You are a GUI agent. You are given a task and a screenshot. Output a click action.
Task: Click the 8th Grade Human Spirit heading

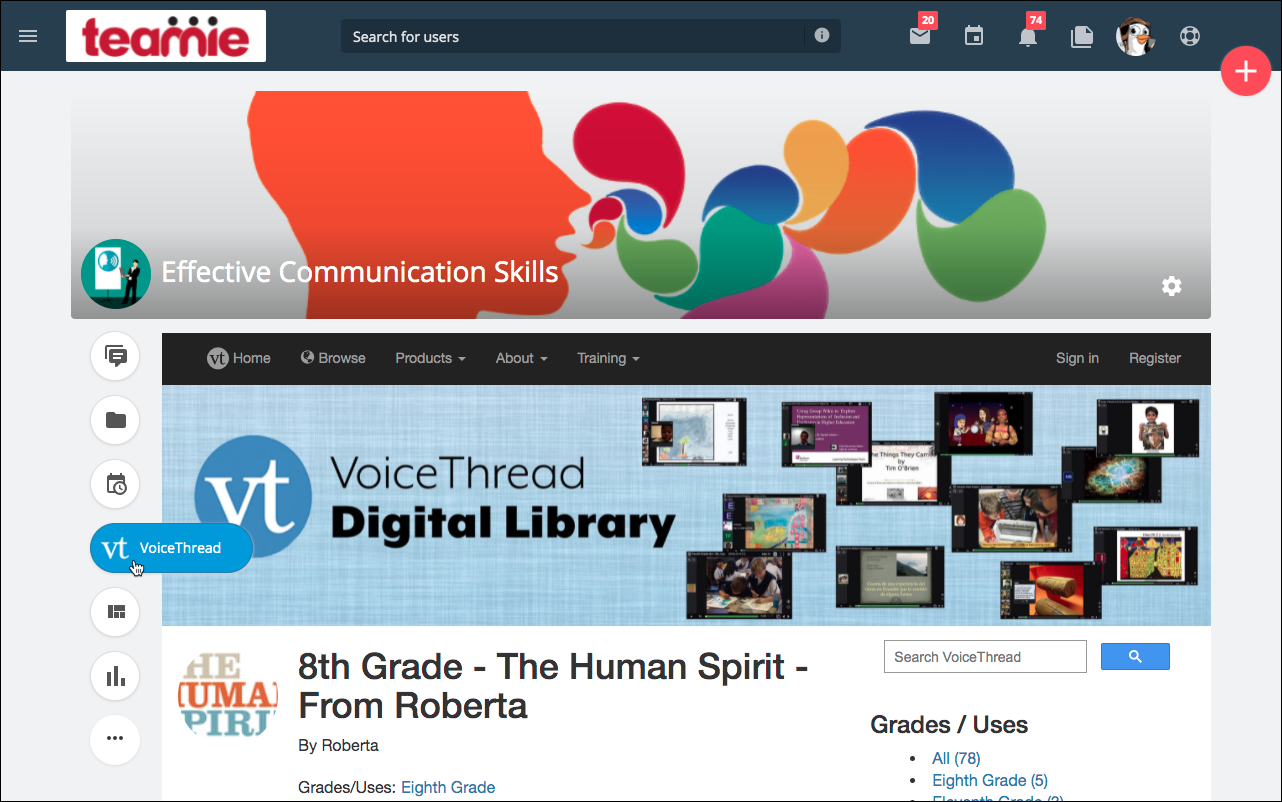tap(553, 686)
